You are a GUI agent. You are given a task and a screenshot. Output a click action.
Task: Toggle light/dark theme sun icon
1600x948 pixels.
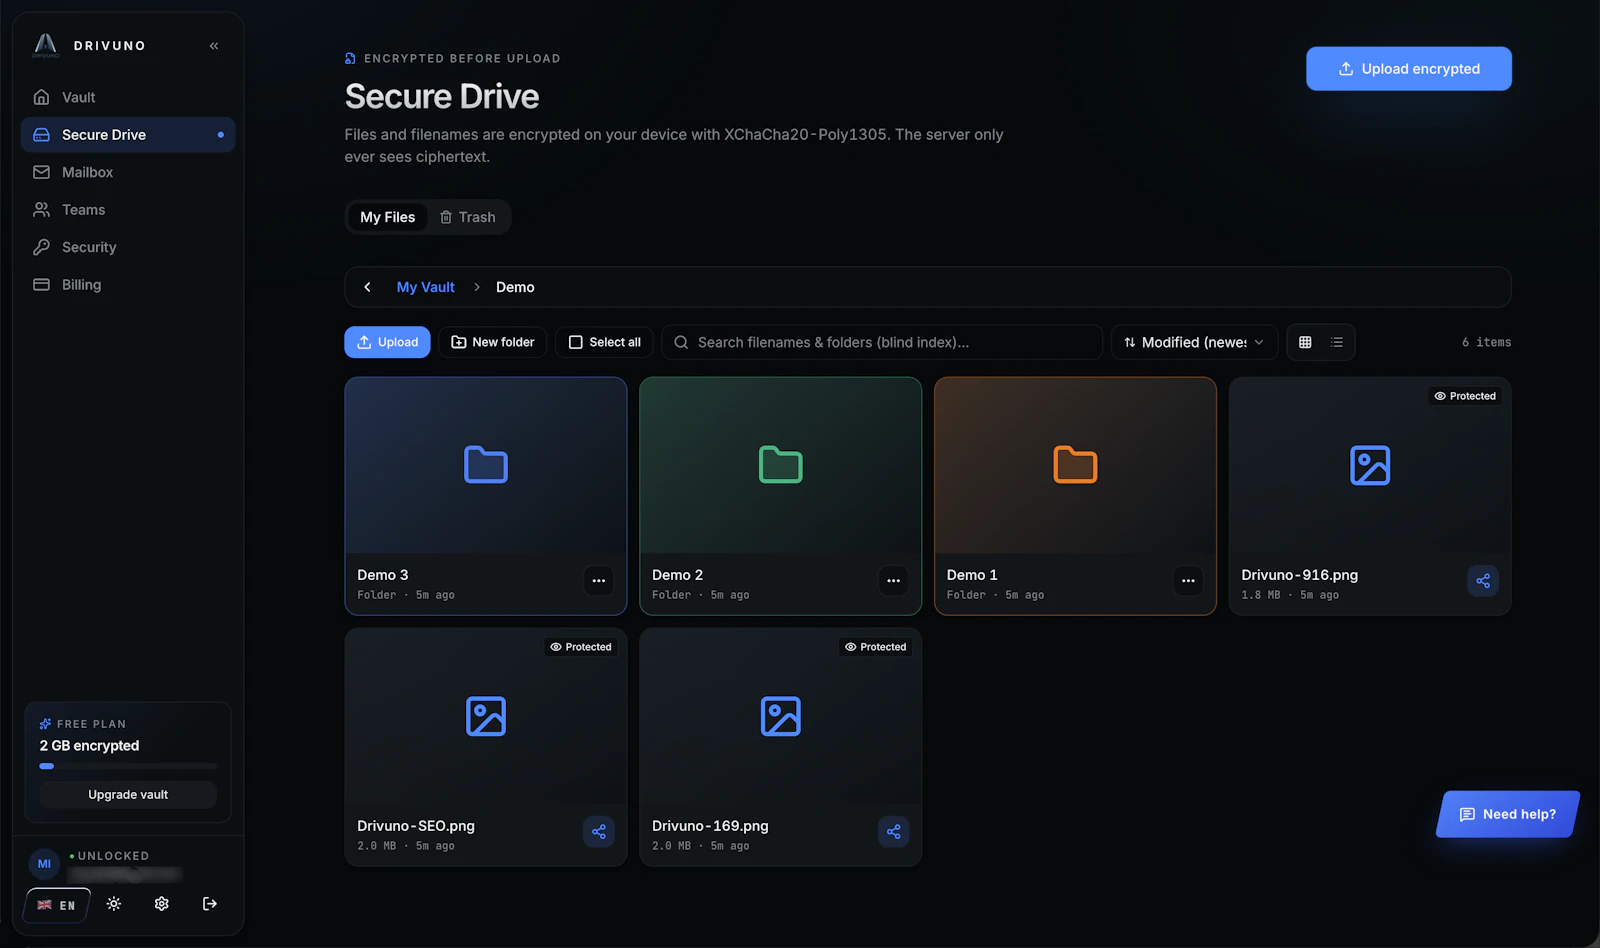[x=114, y=904]
